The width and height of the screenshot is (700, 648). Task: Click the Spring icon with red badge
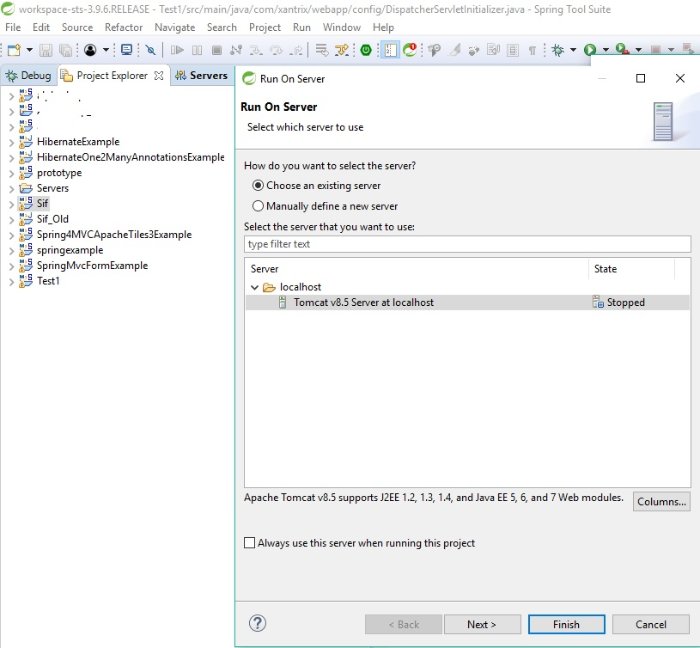pyautogui.click(x=409, y=50)
